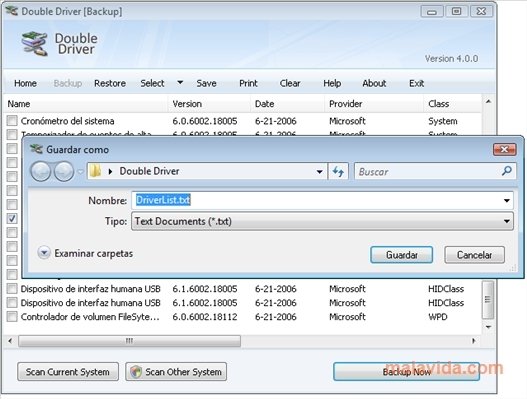This screenshot has width=527, height=399.
Task: Uncheck the ticked driver checkbox
Action: point(12,218)
